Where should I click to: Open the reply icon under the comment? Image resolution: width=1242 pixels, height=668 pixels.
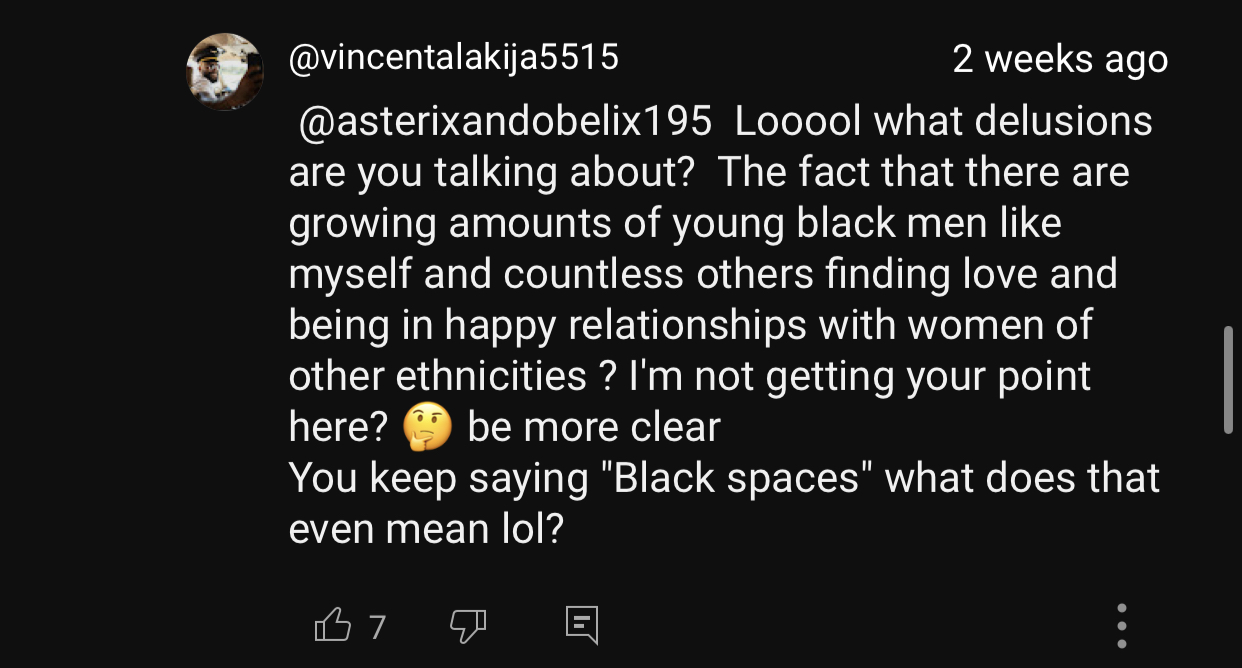click(581, 625)
